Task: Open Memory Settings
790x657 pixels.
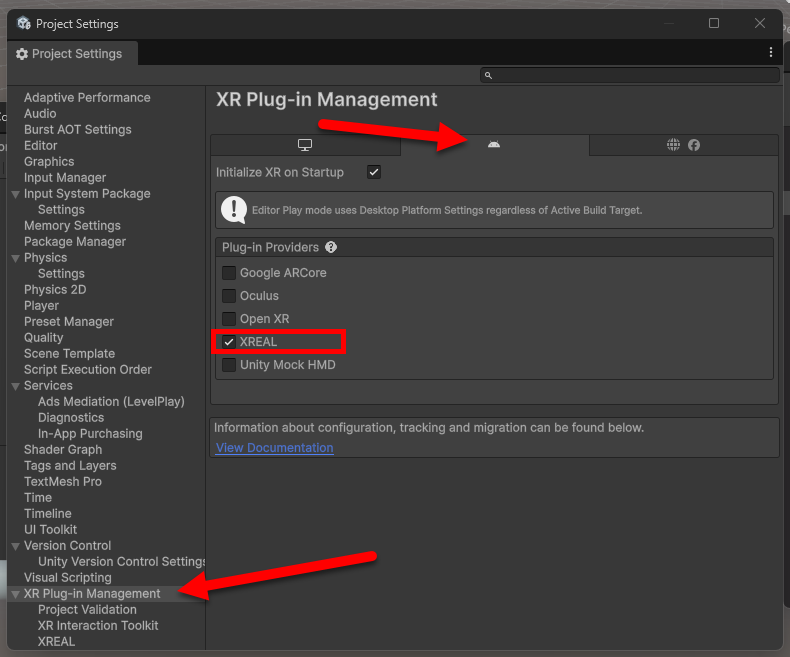Action: 72,226
